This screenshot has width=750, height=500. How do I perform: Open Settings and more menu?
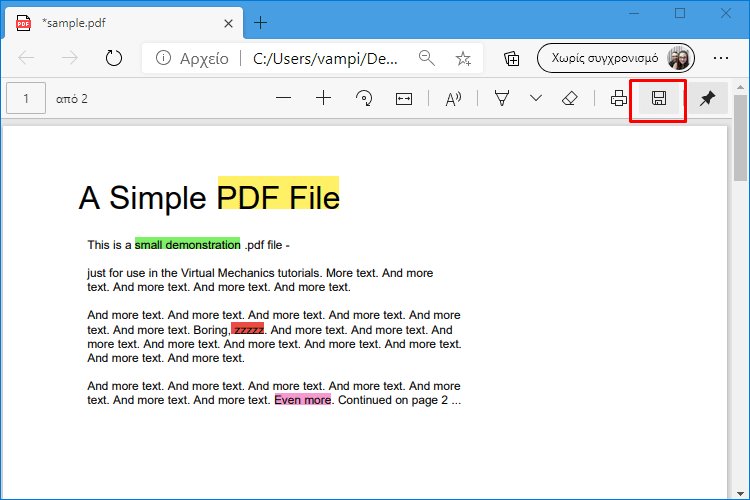click(720, 58)
